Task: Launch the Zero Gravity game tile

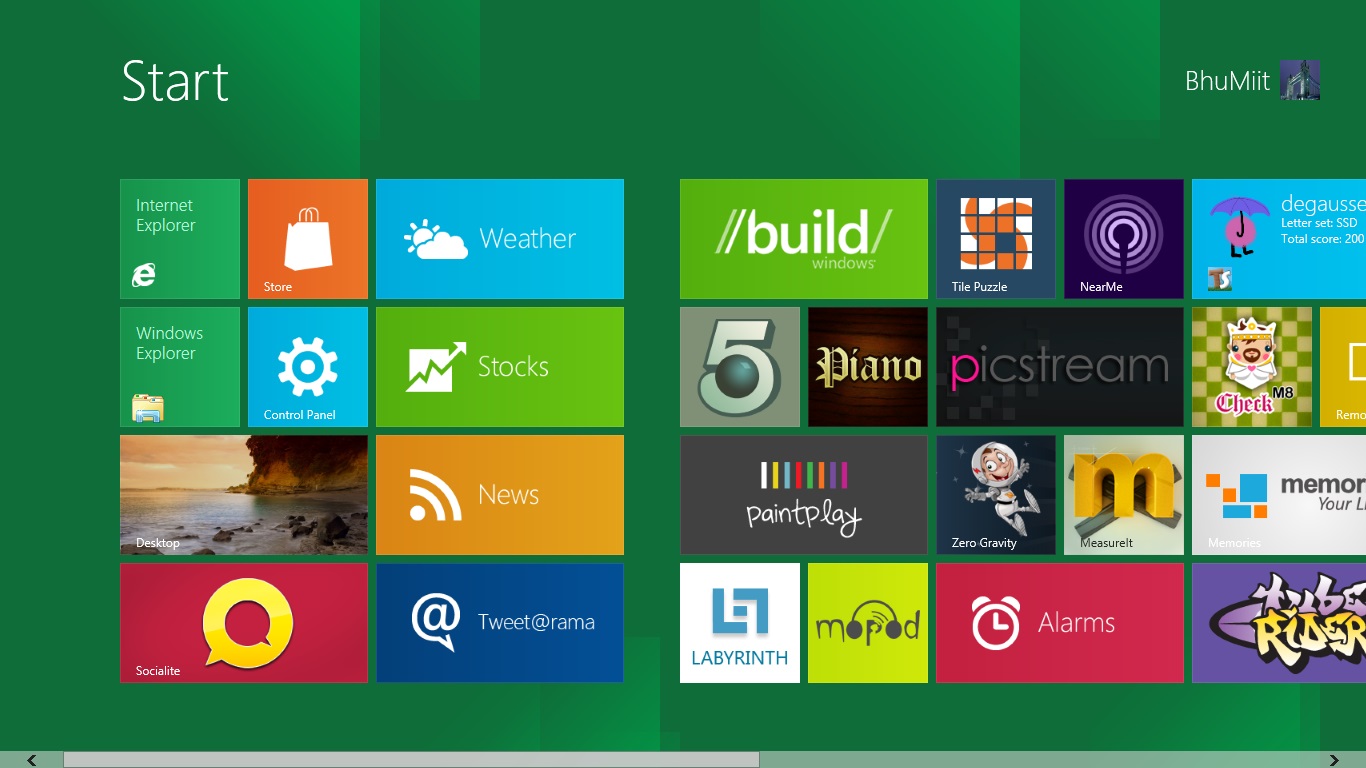Action: point(996,495)
